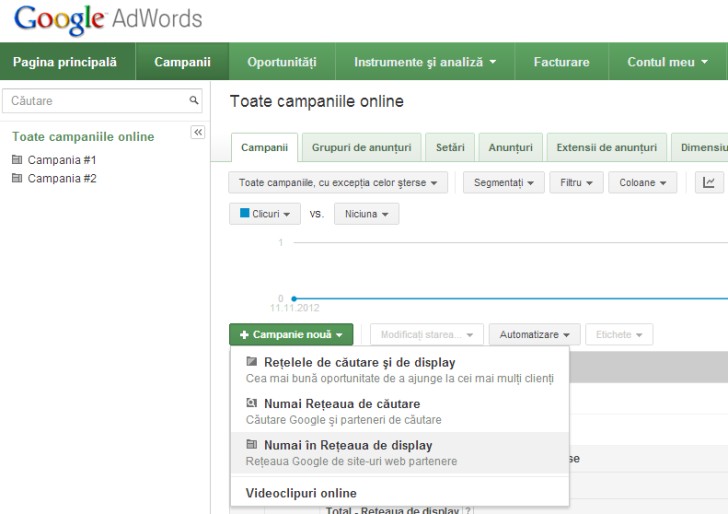
Task: Open the Coloane dropdown
Action: click(x=642, y=183)
